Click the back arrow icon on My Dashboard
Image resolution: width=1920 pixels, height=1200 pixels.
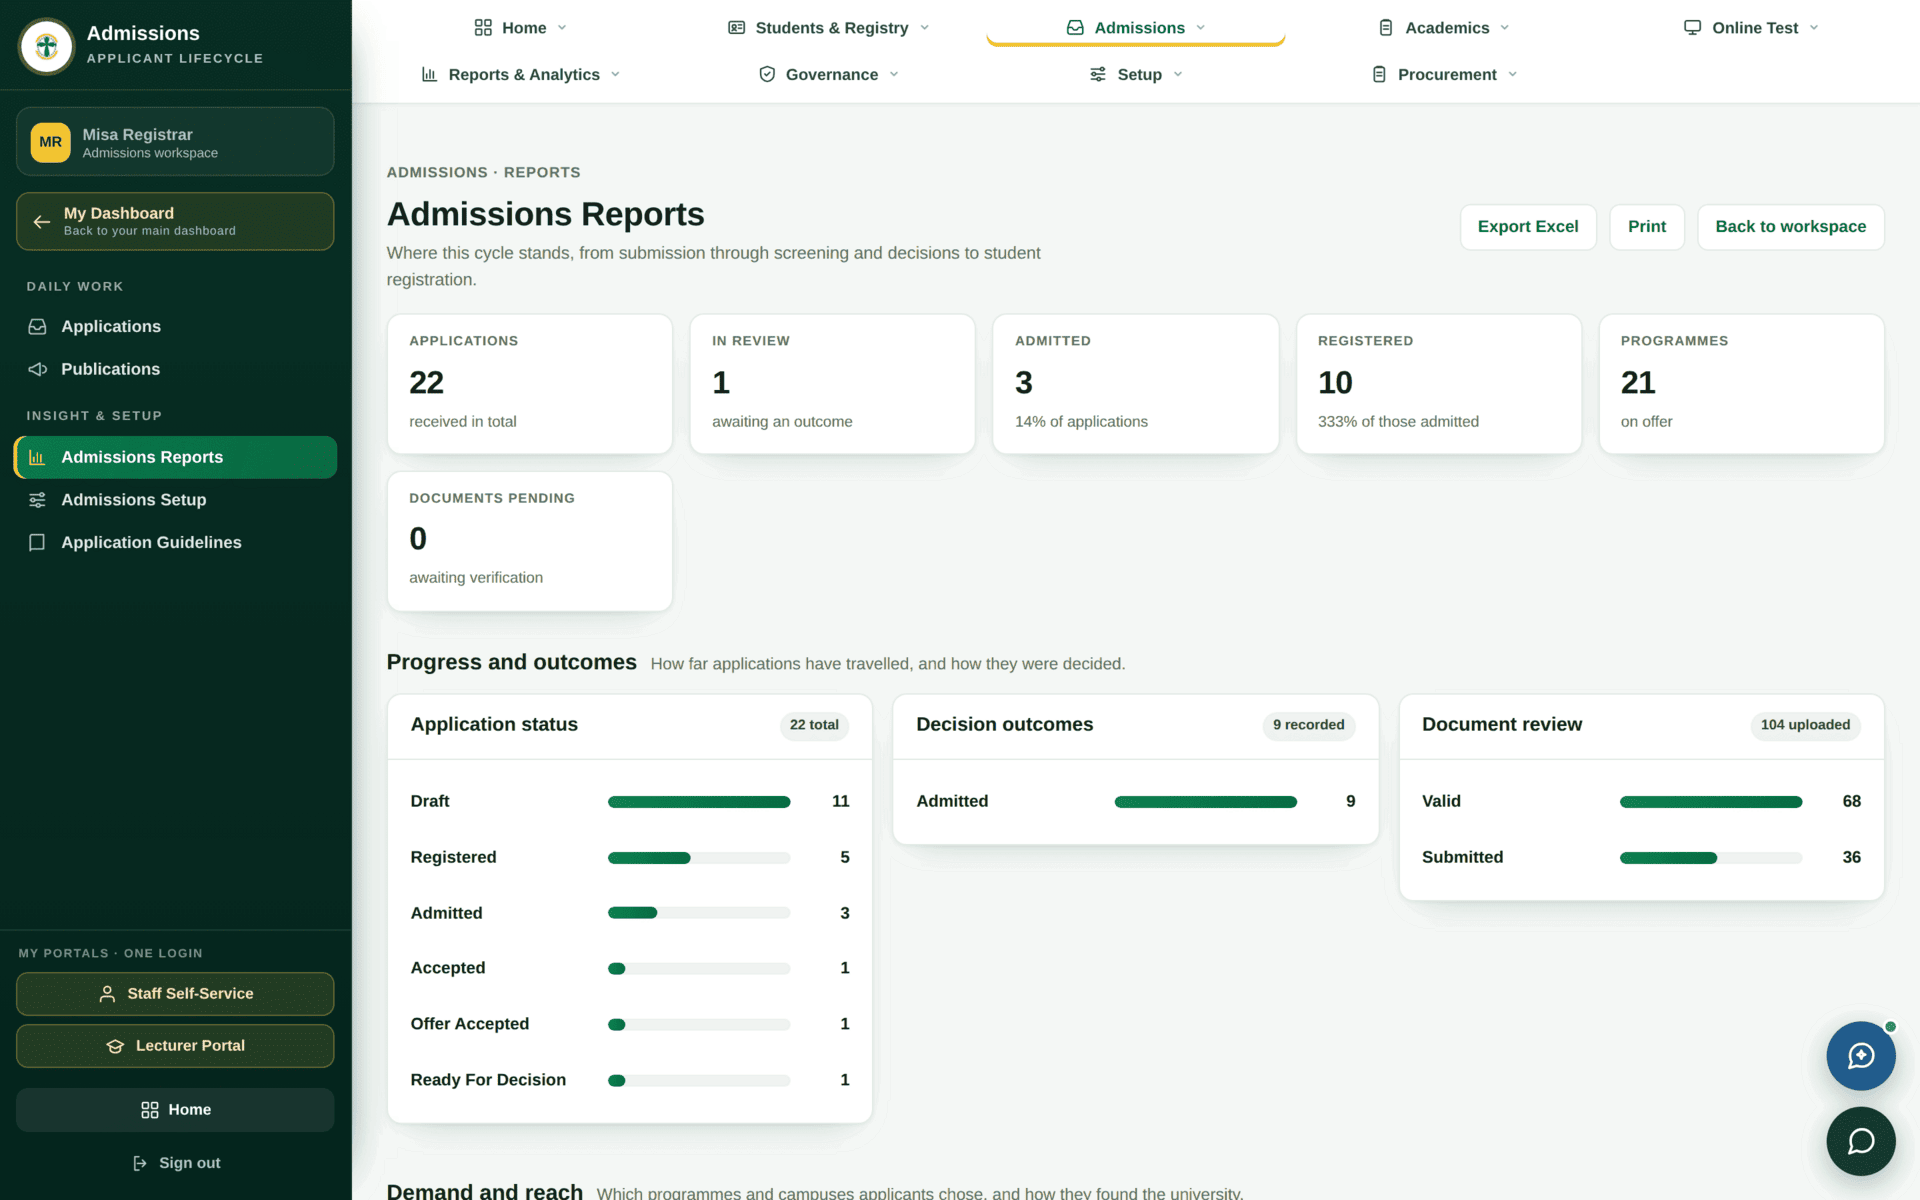tap(41, 221)
